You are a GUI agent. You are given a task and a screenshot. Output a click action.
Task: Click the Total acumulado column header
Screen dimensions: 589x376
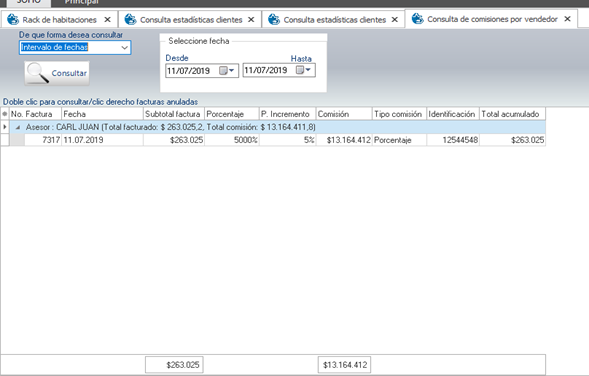tap(513, 114)
